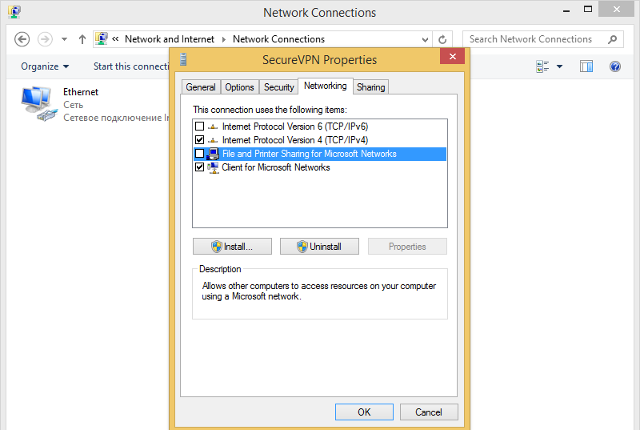640x430 pixels.
Task: Switch to the Sharing tab
Action: (371, 87)
